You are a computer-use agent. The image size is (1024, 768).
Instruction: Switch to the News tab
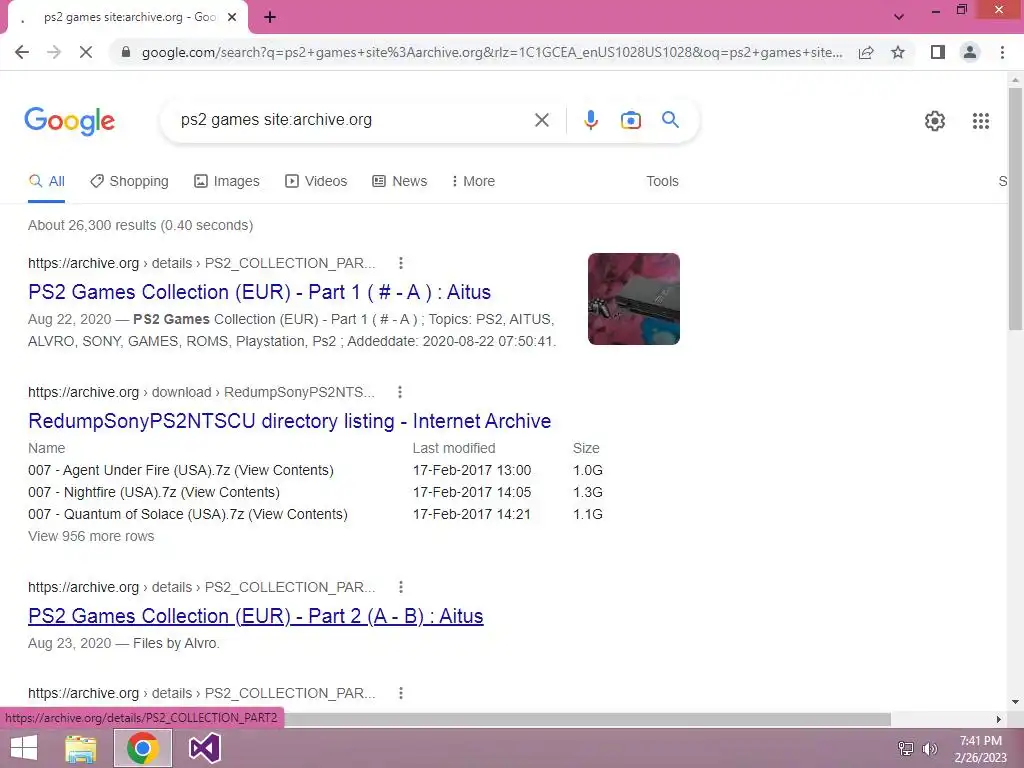click(400, 182)
